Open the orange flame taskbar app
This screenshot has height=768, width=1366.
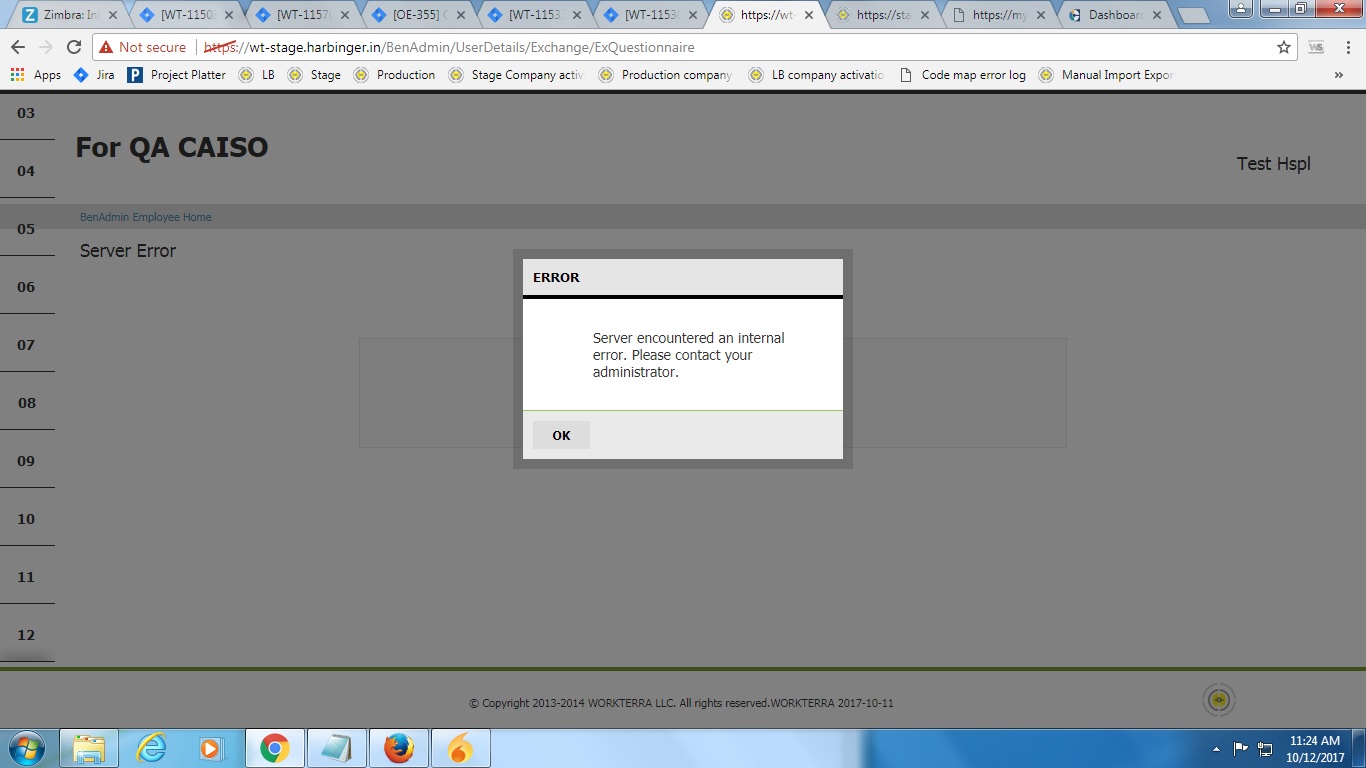coord(460,748)
